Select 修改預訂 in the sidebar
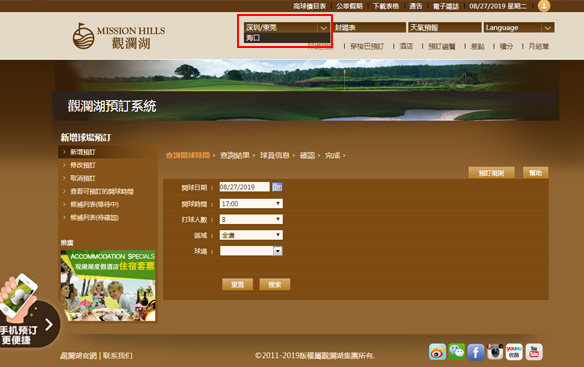 pos(83,165)
